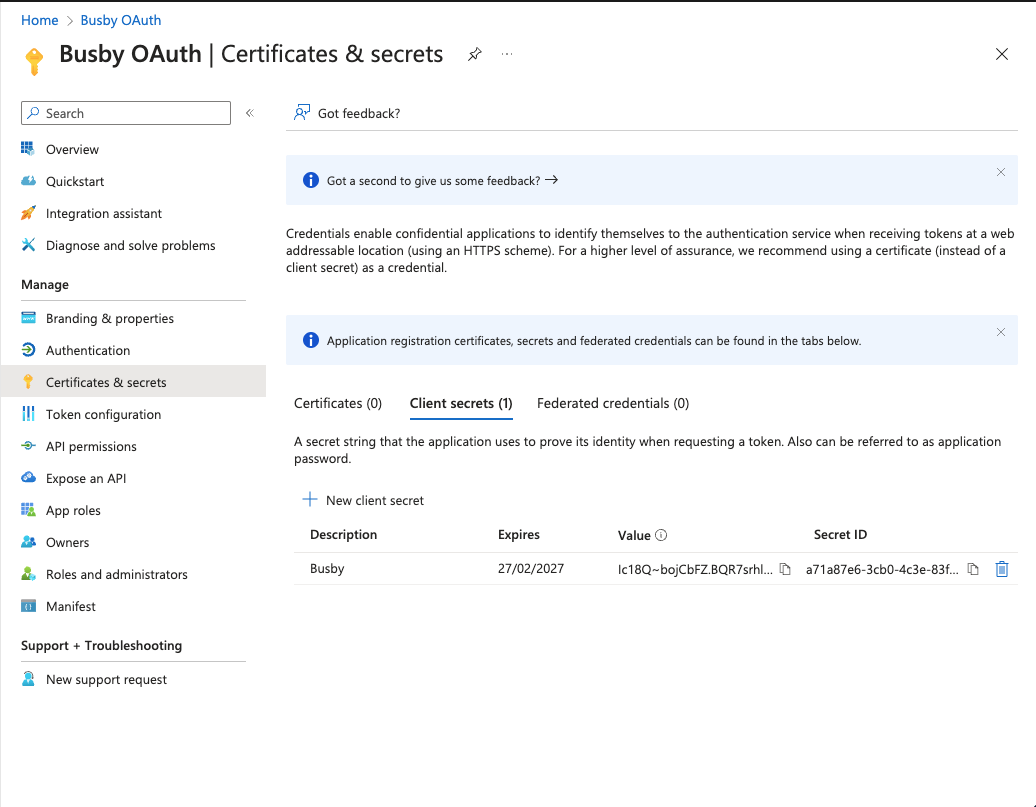The height and width of the screenshot is (807, 1036).
Task: Click the expiry date 27/02/2027
Action: click(x=531, y=568)
